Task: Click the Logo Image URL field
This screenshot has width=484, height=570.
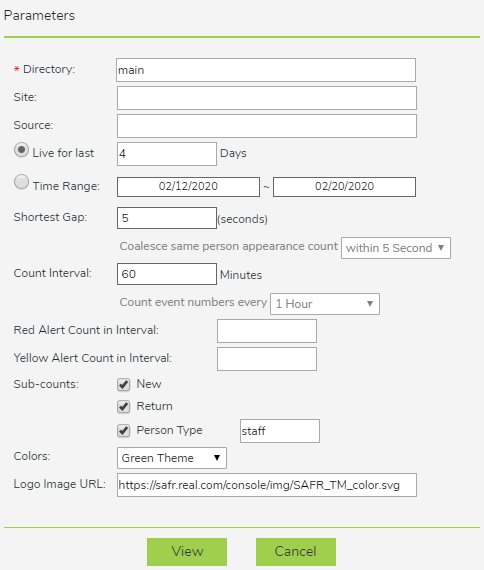Action: point(267,485)
